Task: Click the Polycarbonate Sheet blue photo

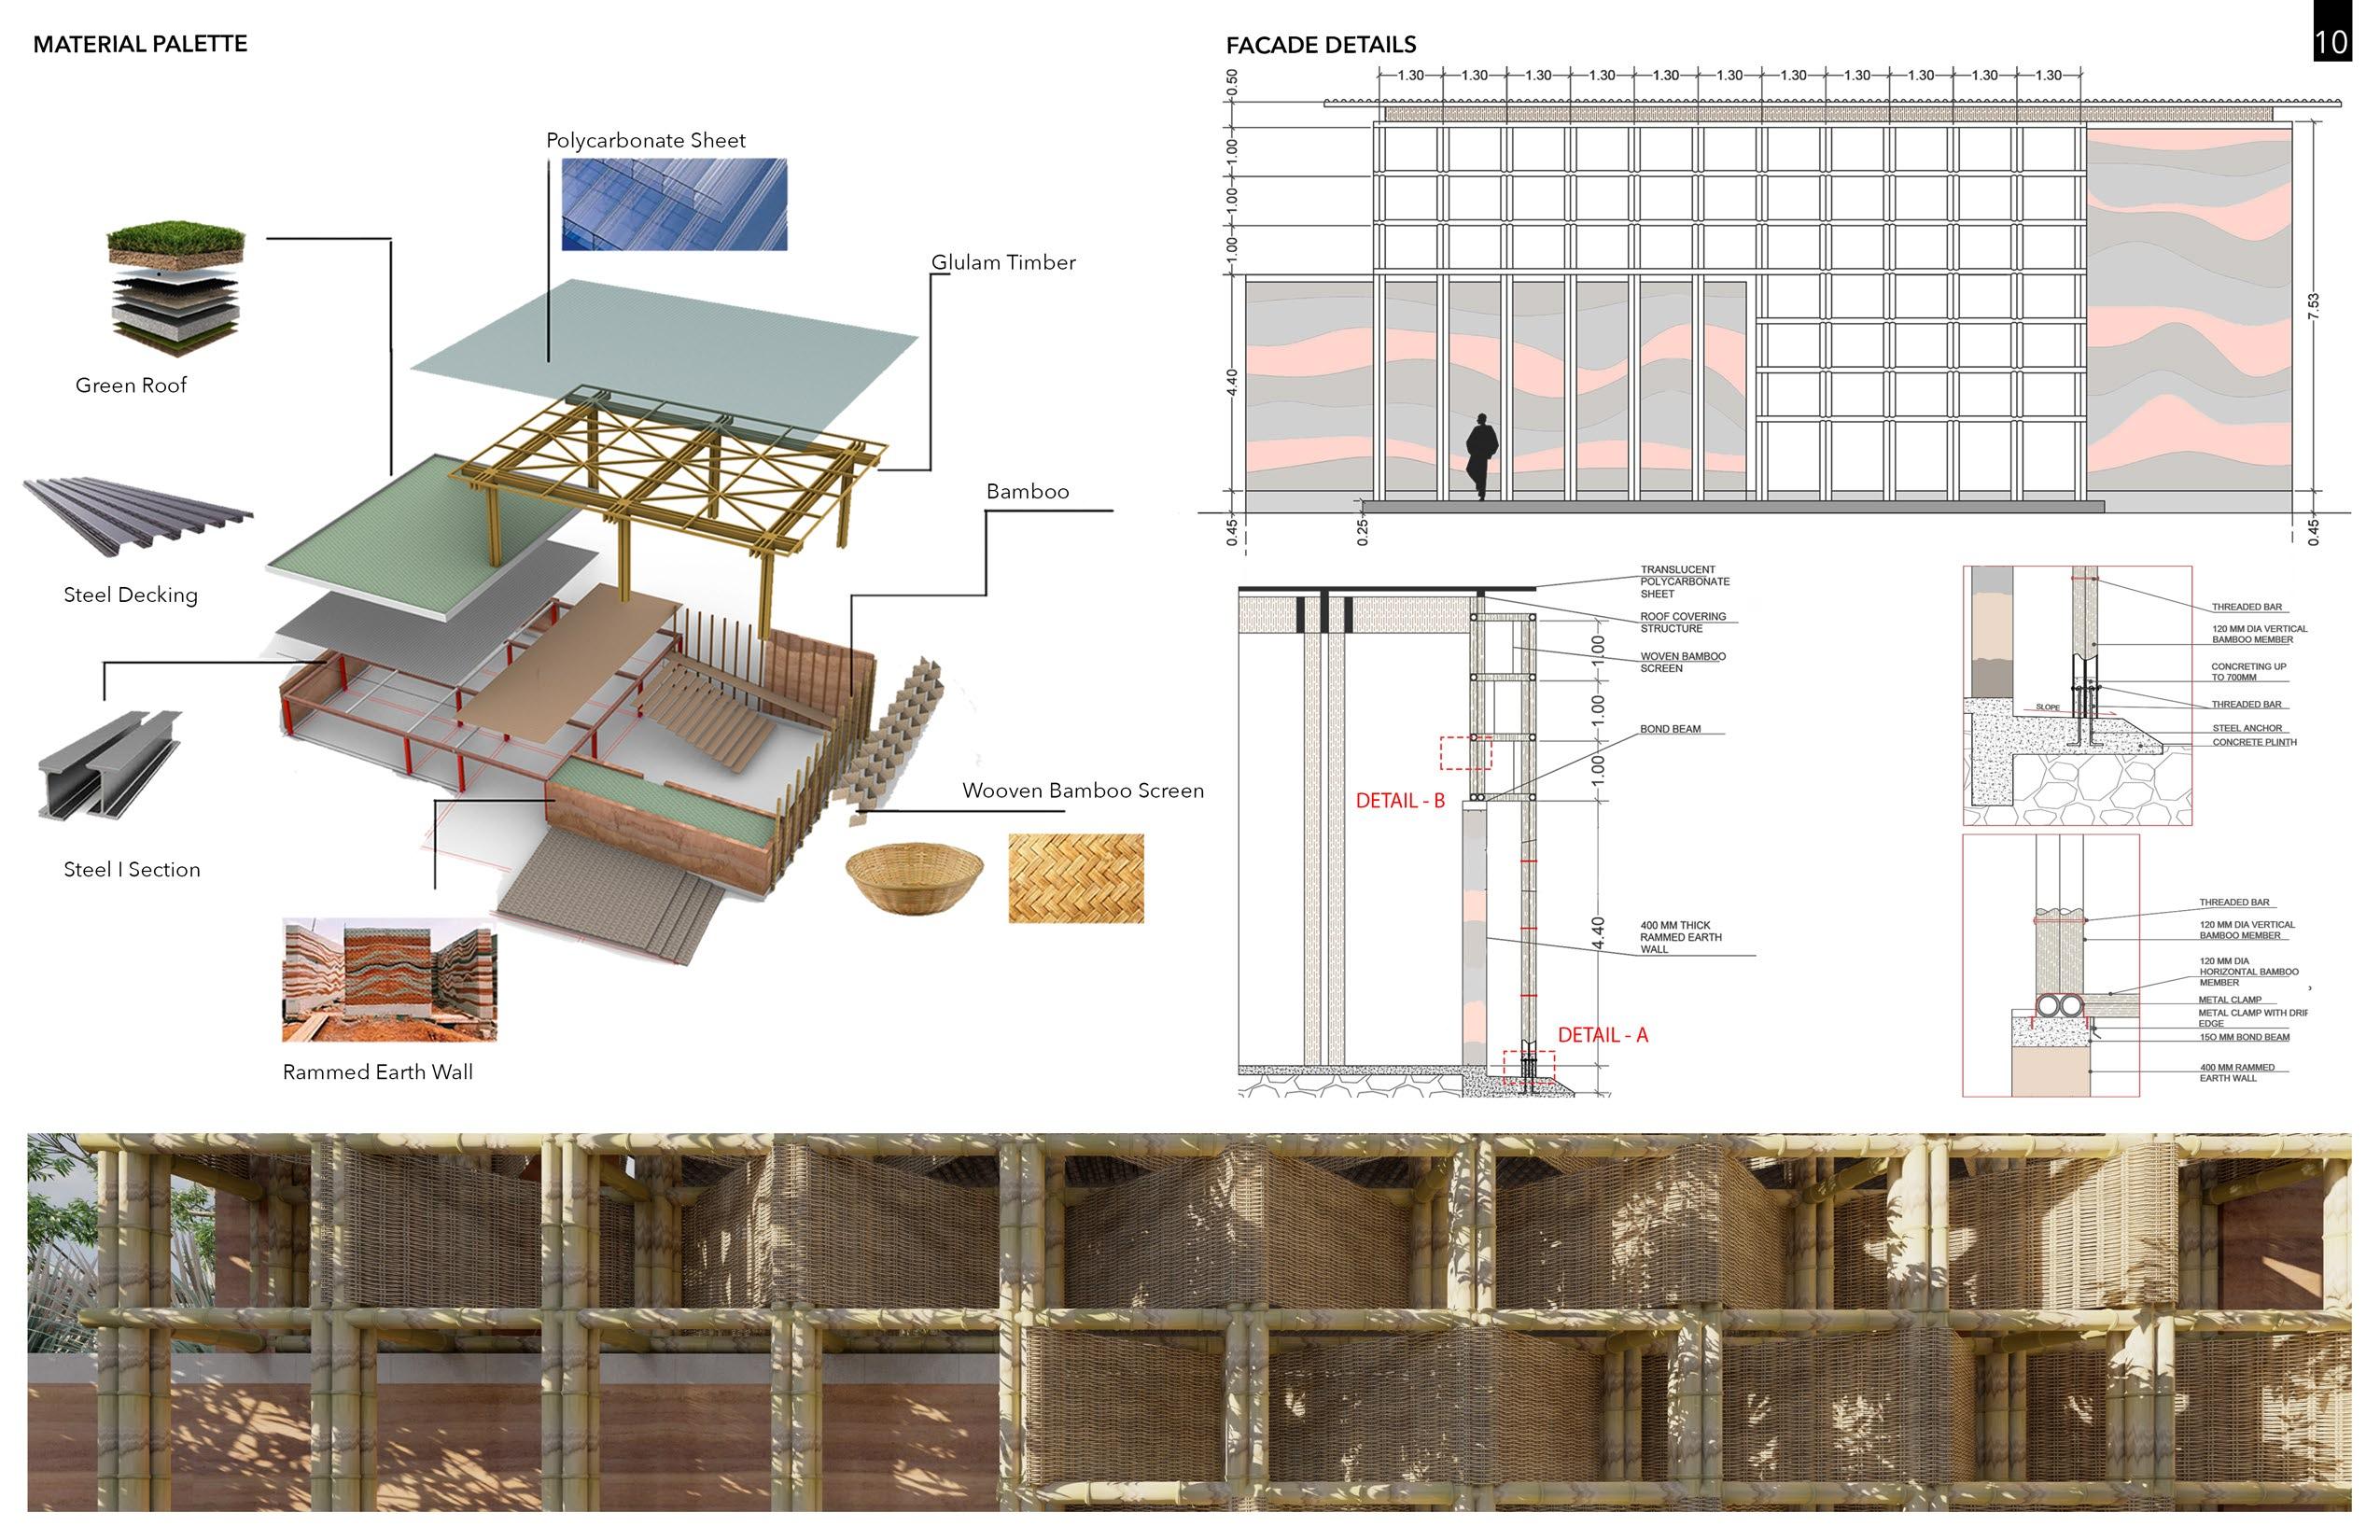Action: (x=674, y=204)
